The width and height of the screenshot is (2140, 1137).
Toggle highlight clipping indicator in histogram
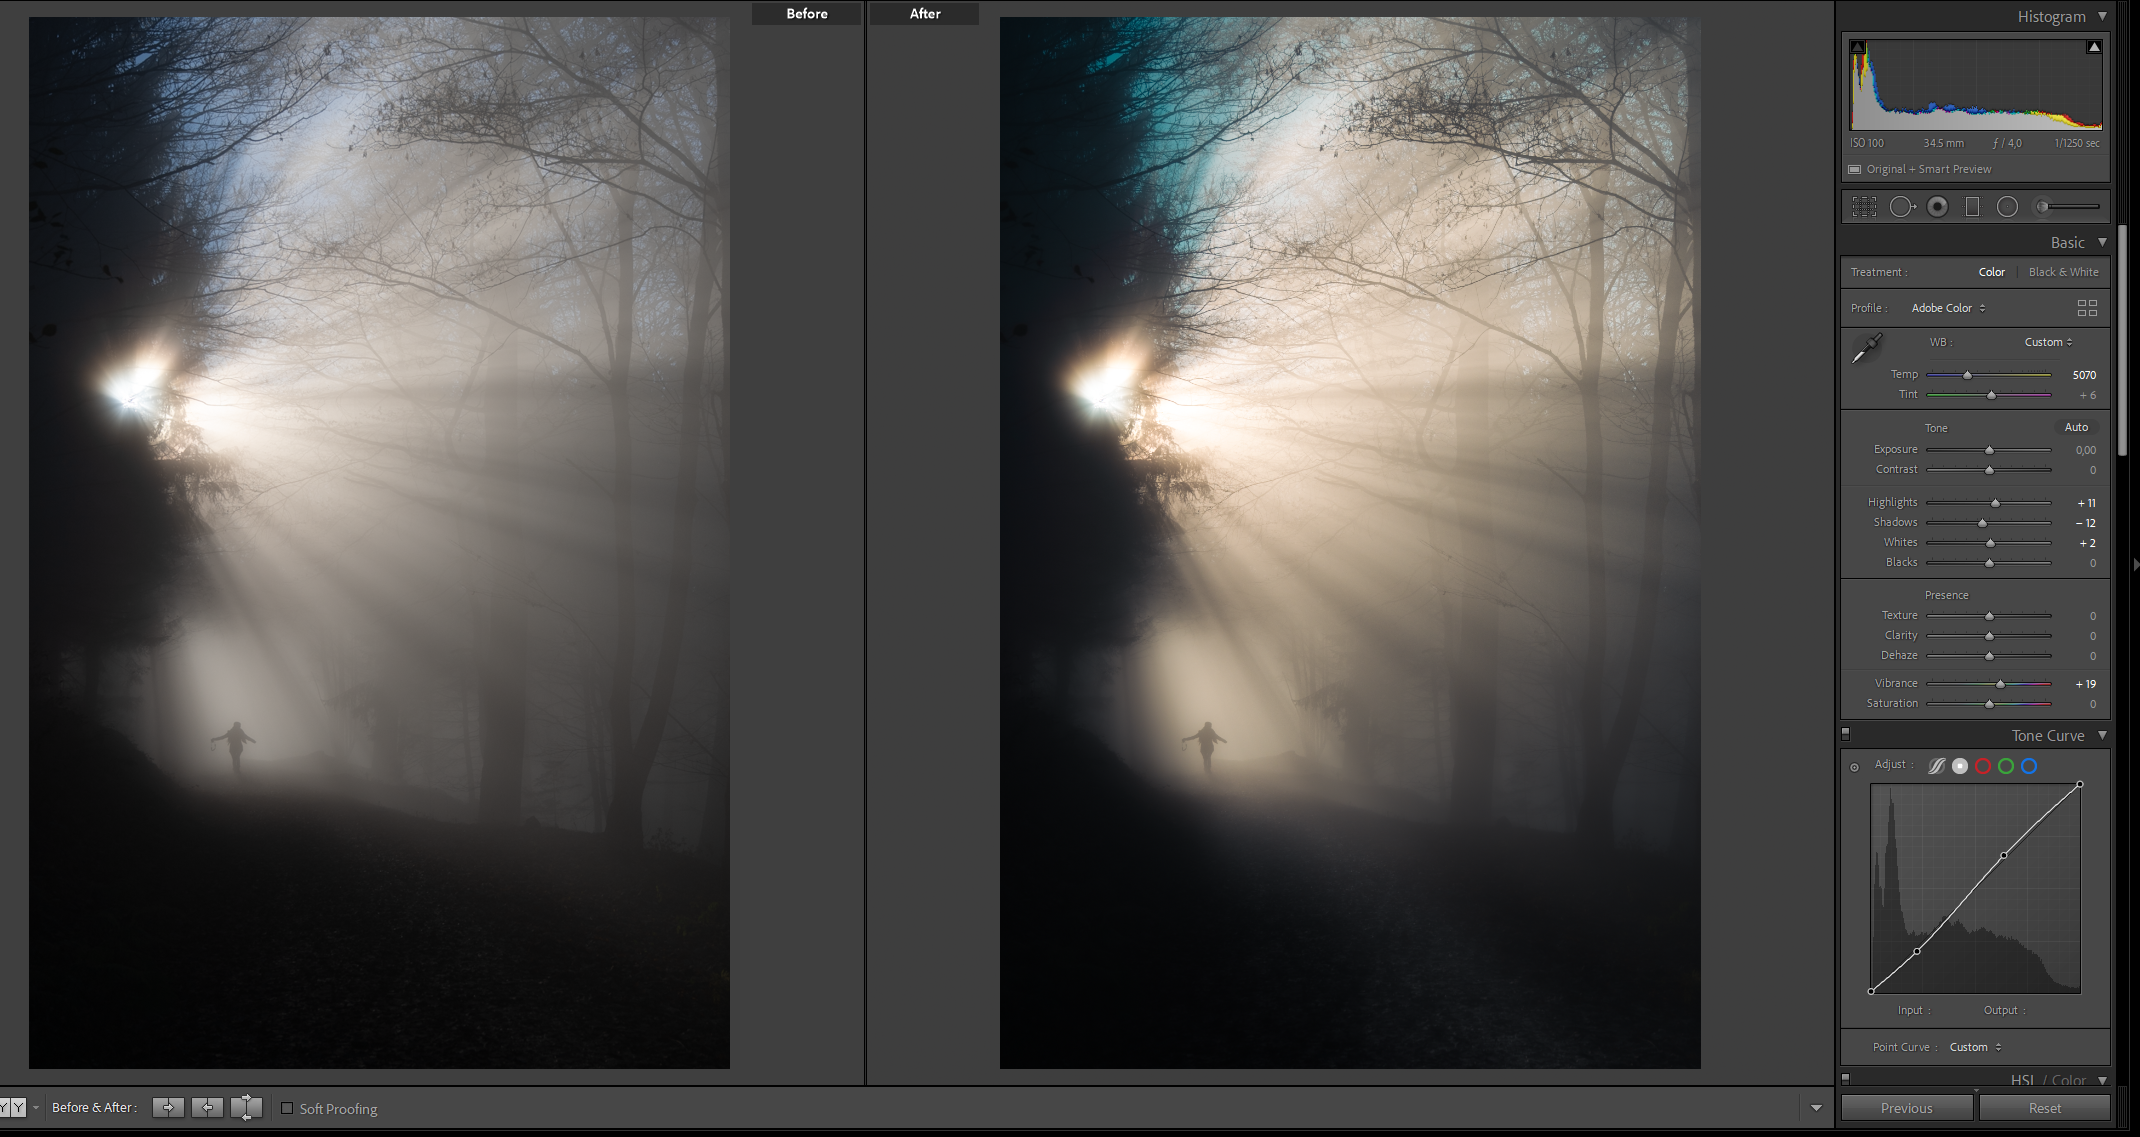pos(2094,47)
